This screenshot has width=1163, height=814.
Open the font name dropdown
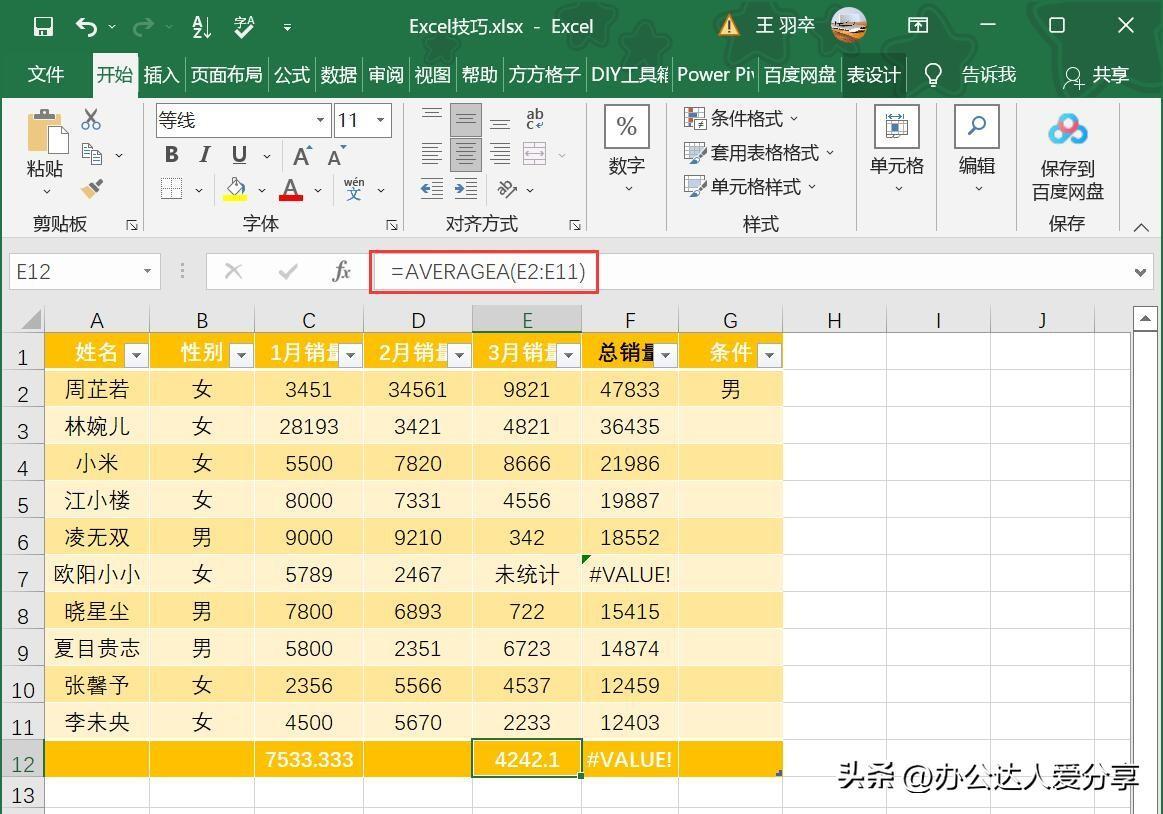[320, 121]
